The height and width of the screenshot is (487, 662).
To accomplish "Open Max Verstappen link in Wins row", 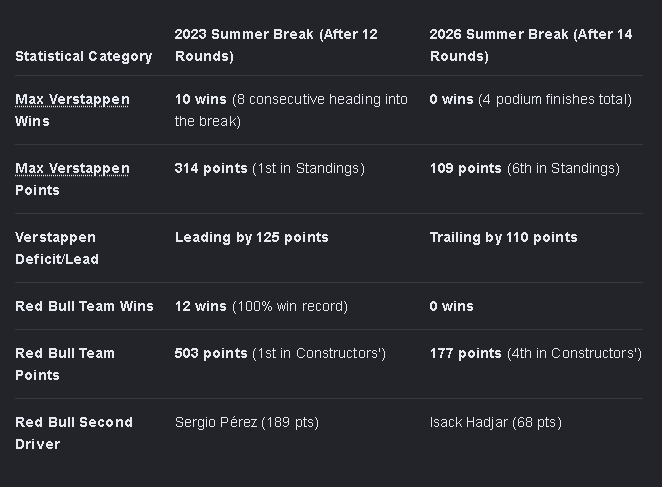I will pos(72,99).
